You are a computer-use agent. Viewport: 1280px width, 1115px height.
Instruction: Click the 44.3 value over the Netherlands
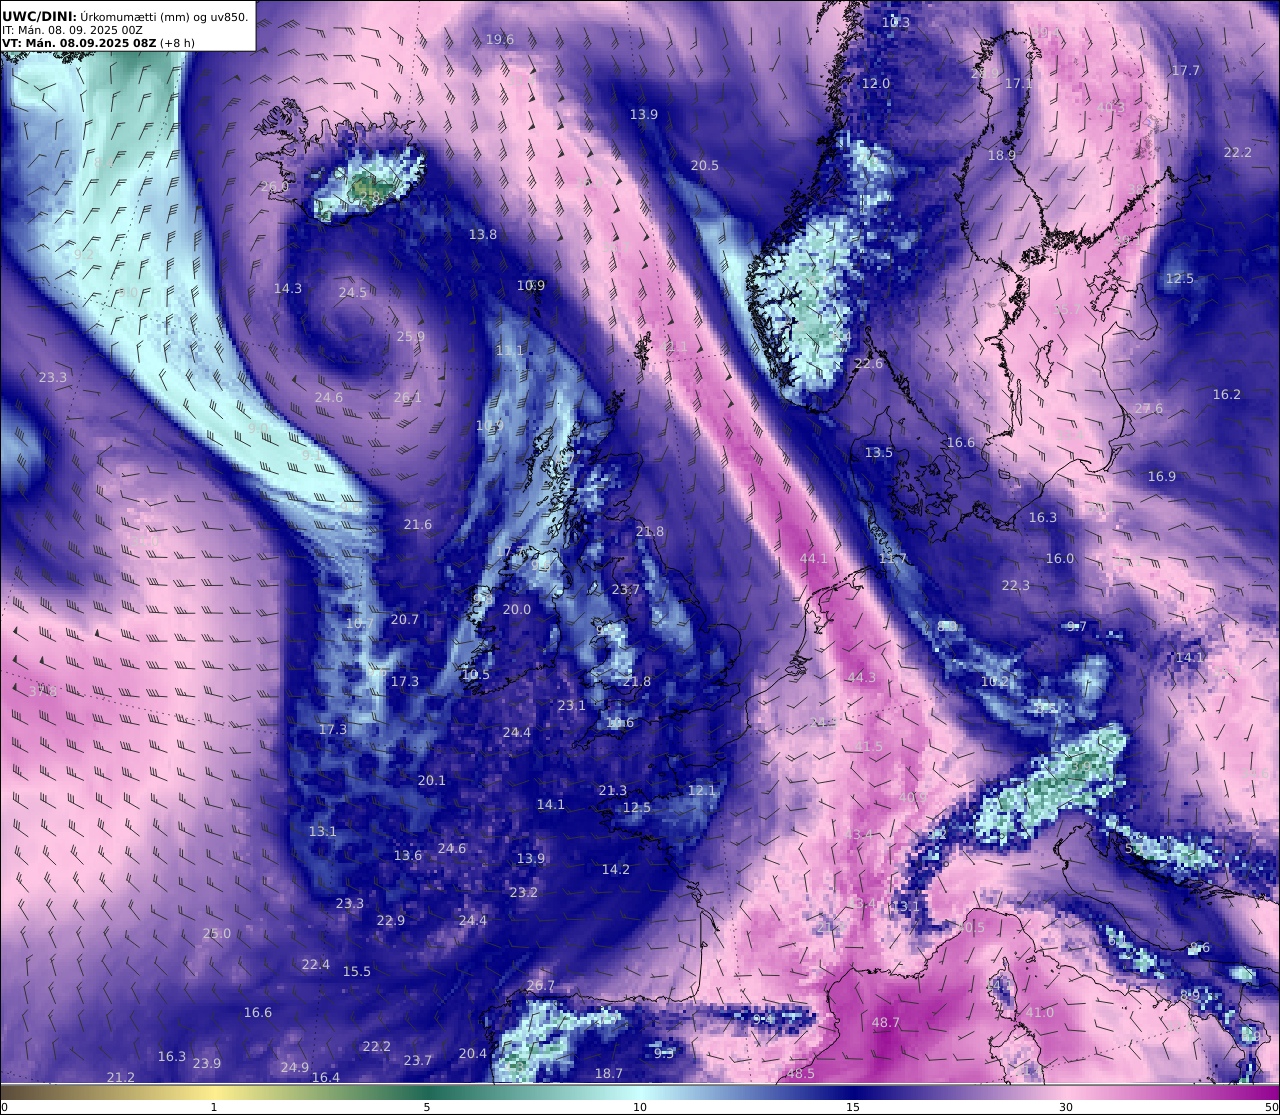(862, 678)
